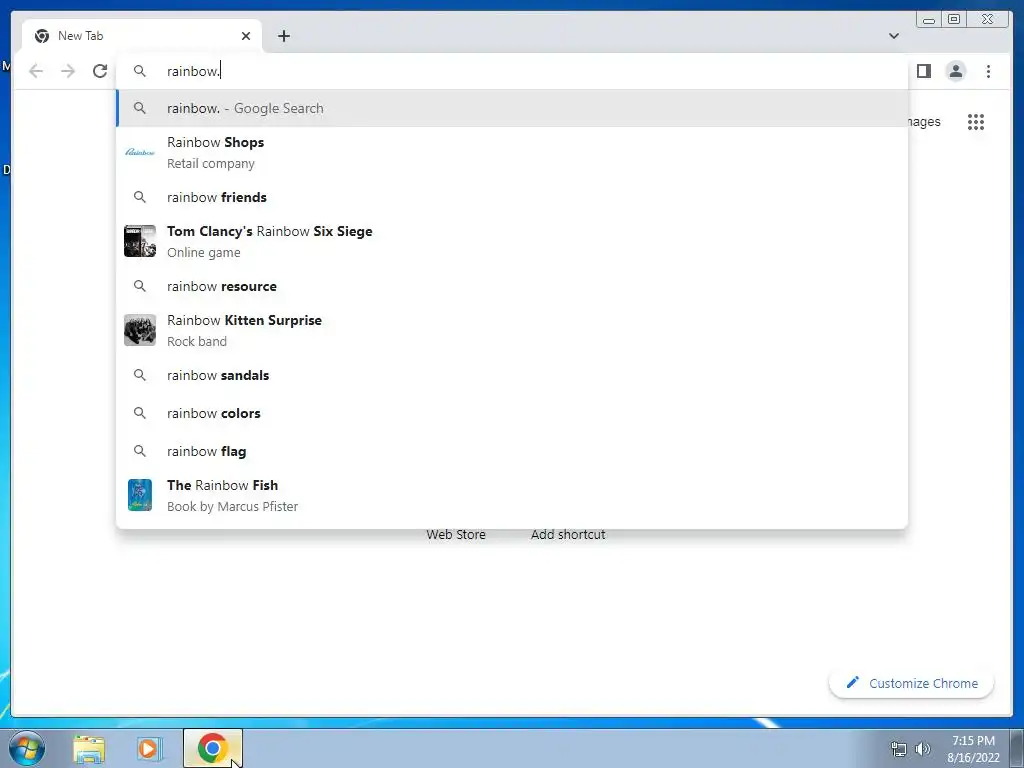Click the address bar search magnifier icon
Viewport: 1024px width, 768px height.
tap(140, 71)
